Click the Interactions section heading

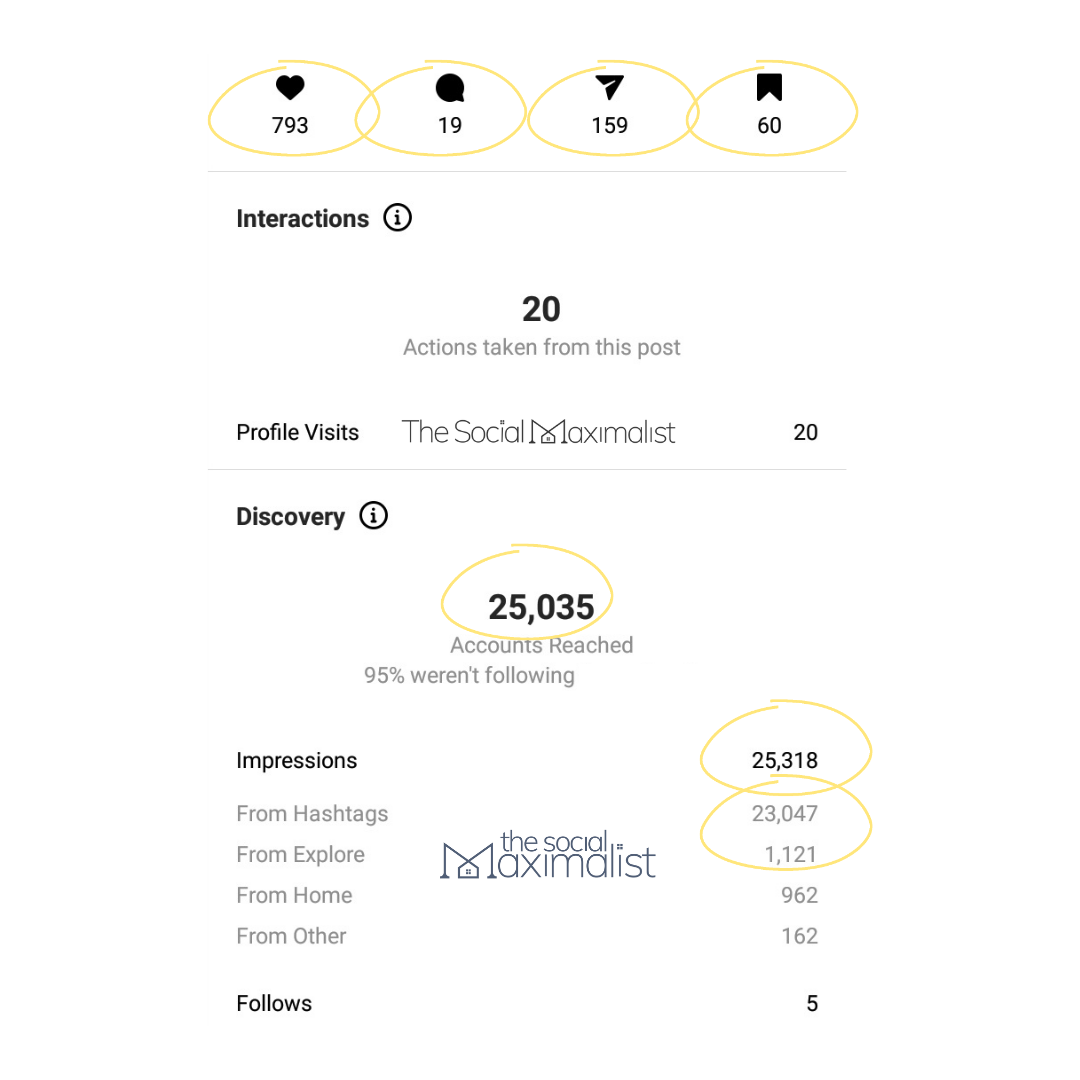[x=302, y=218]
